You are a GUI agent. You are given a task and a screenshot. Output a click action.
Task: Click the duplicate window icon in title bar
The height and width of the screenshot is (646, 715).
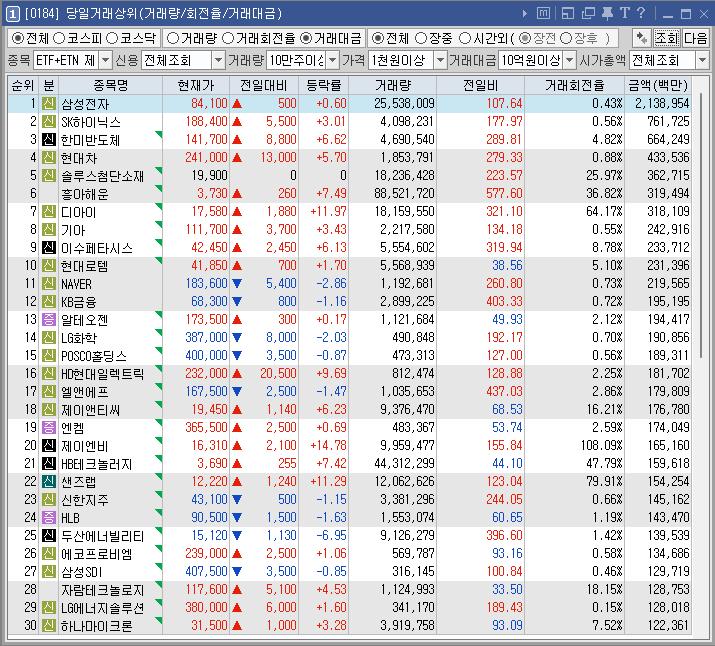(588, 14)
